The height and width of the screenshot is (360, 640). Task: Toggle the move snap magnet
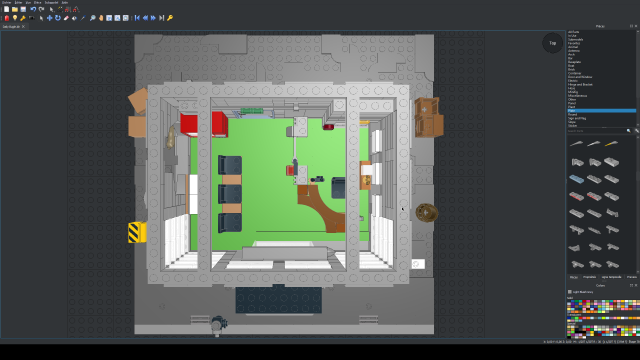click(x=68, y=9)
